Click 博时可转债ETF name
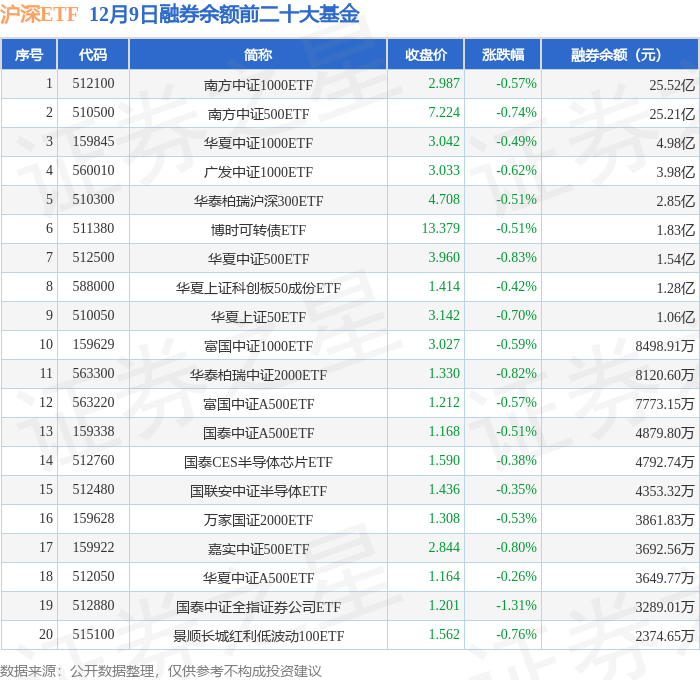 pos(258,230)
